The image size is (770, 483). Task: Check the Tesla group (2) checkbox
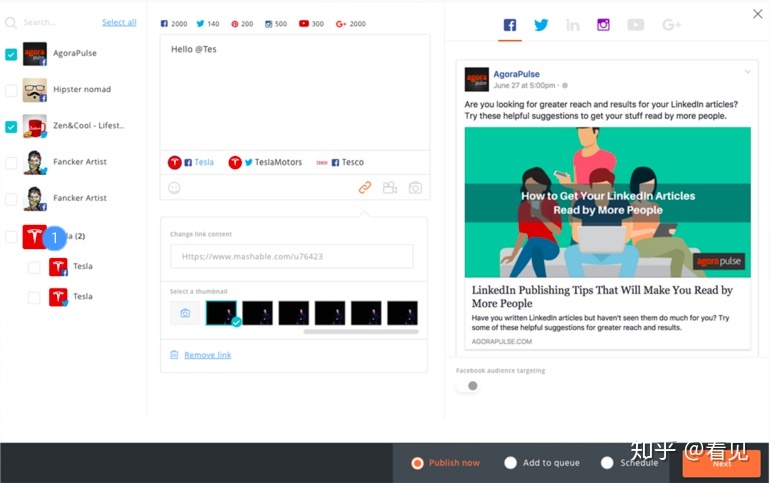click(x=11, y=237)
